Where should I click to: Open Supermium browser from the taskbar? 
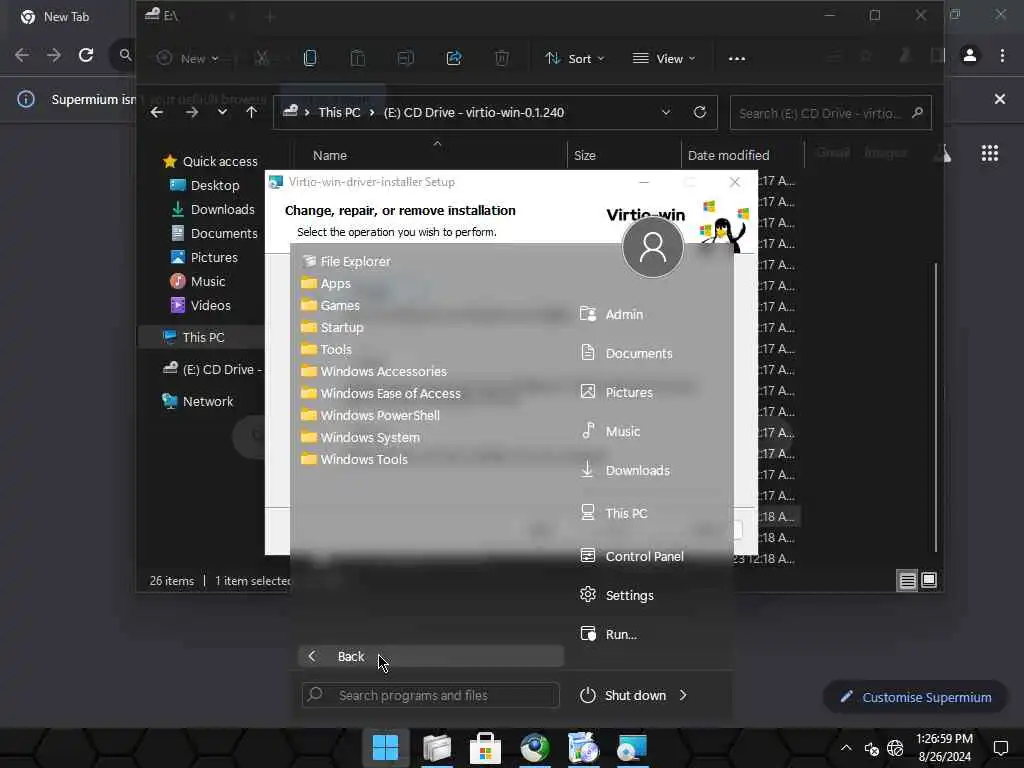[535, 748]
